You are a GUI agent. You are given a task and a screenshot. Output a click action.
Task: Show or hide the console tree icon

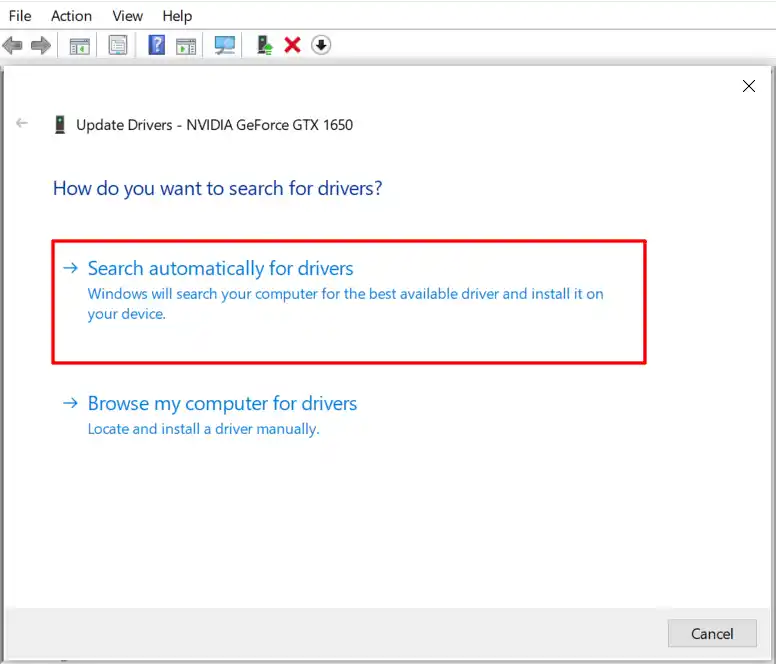79,46
